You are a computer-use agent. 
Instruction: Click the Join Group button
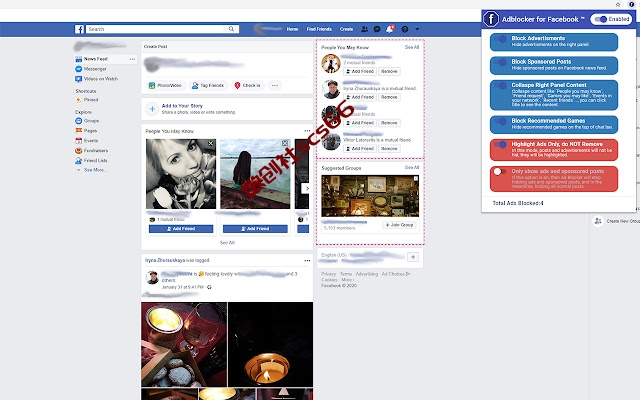399,225
